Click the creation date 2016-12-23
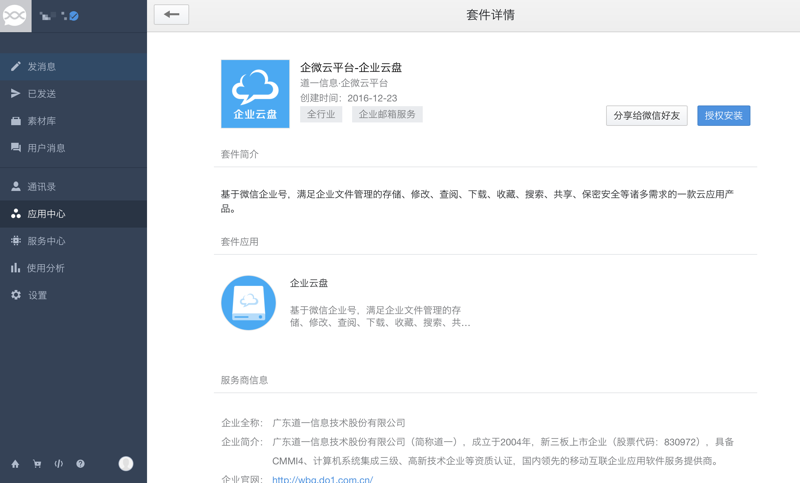 click(x=372, y=98)
